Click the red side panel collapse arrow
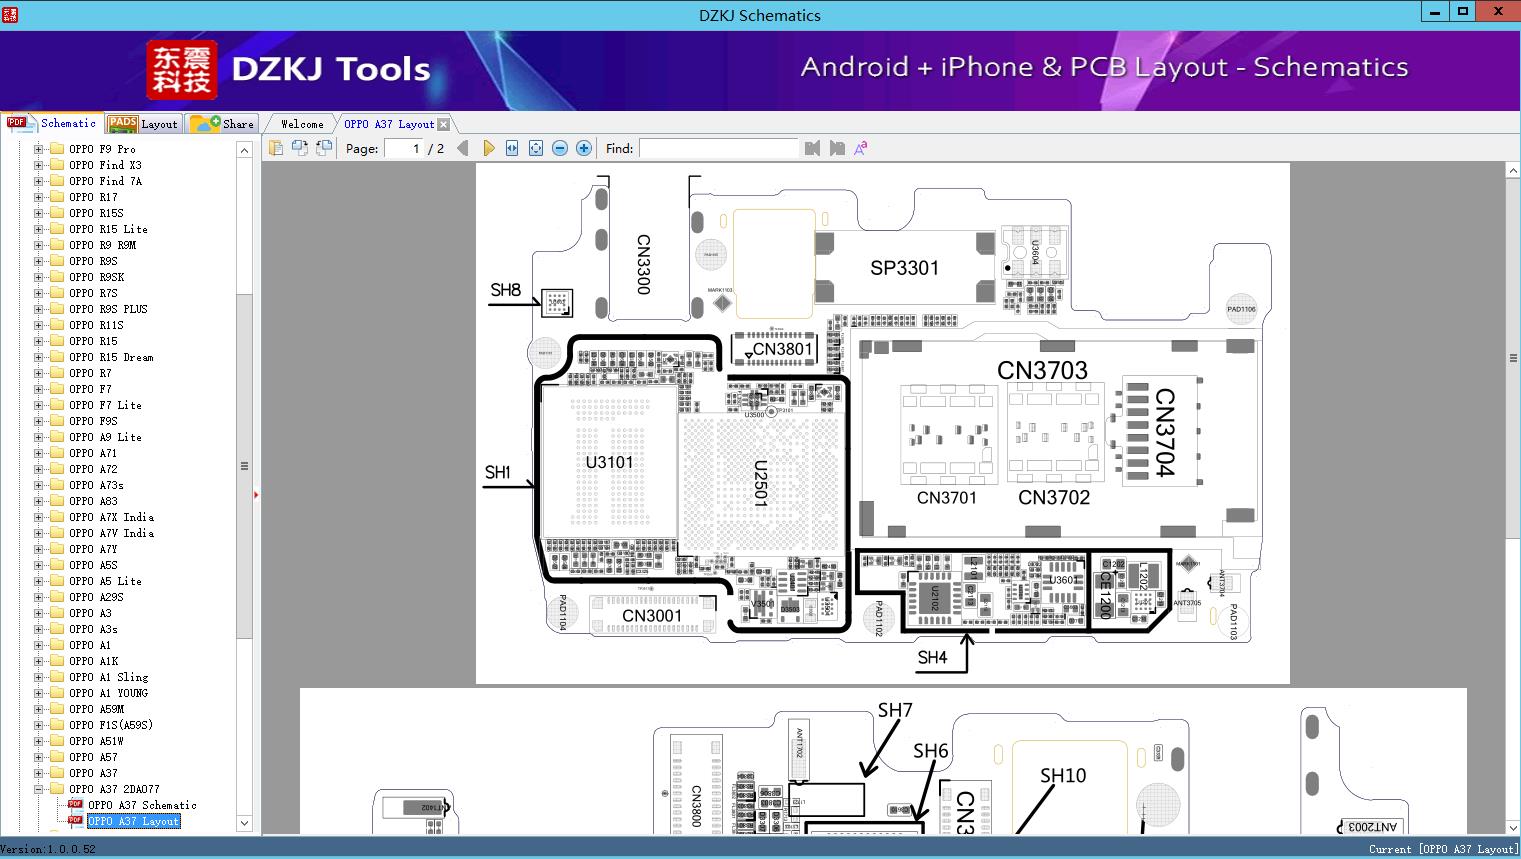The width and height of the screenshot is (1521, 859). (x=257, y=495)
